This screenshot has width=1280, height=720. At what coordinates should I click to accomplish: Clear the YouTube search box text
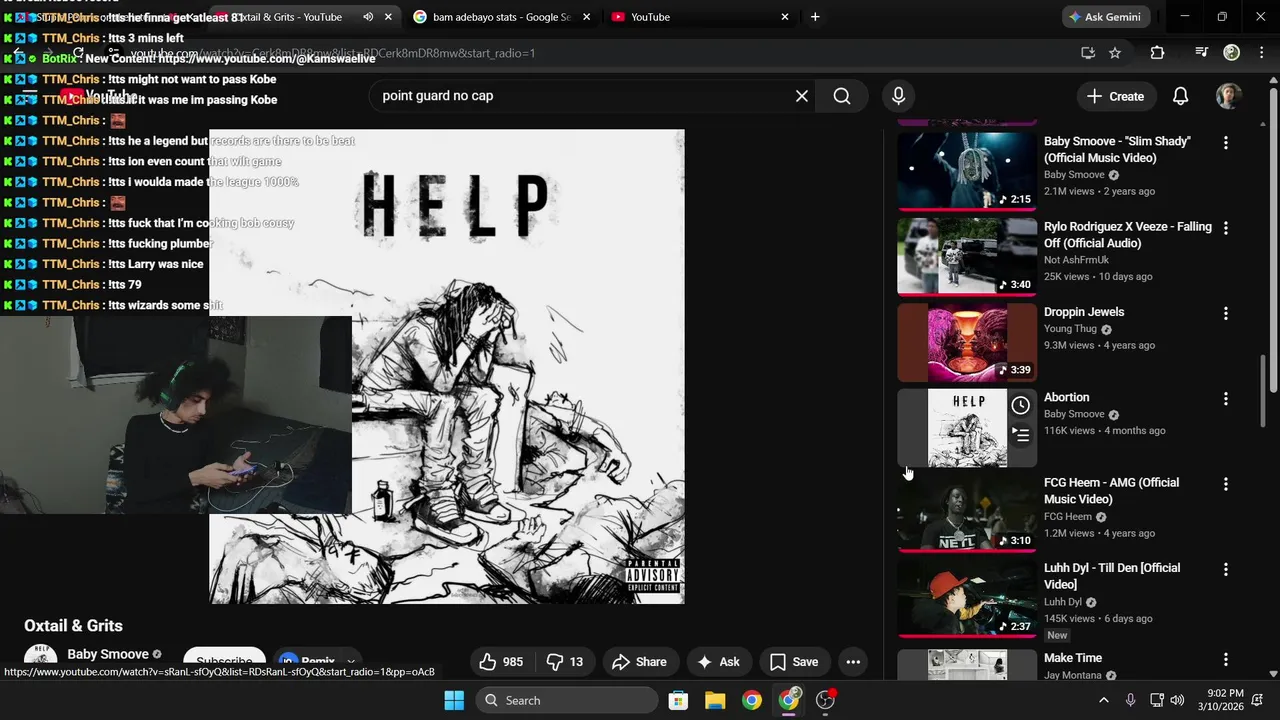(801, 96)
